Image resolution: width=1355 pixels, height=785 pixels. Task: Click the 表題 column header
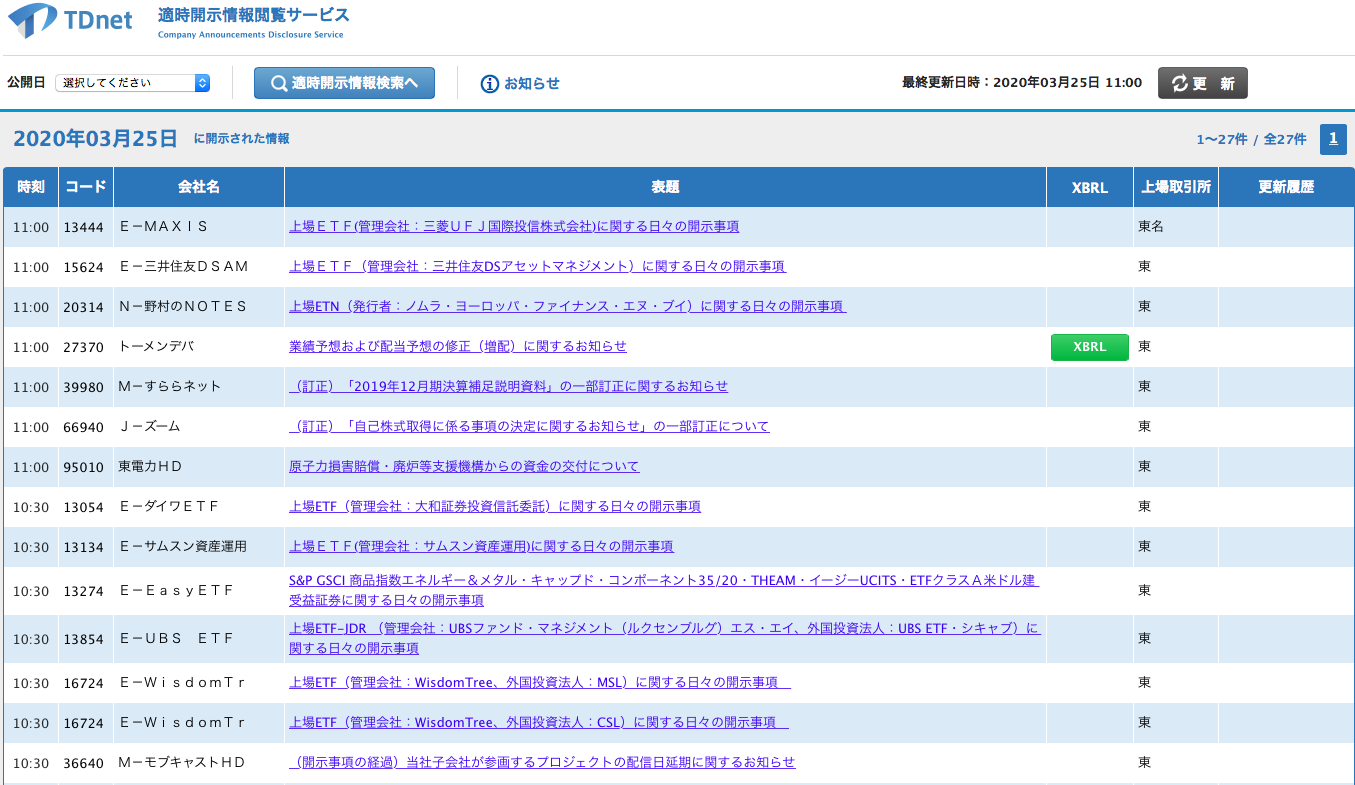[x=666, y=187]
